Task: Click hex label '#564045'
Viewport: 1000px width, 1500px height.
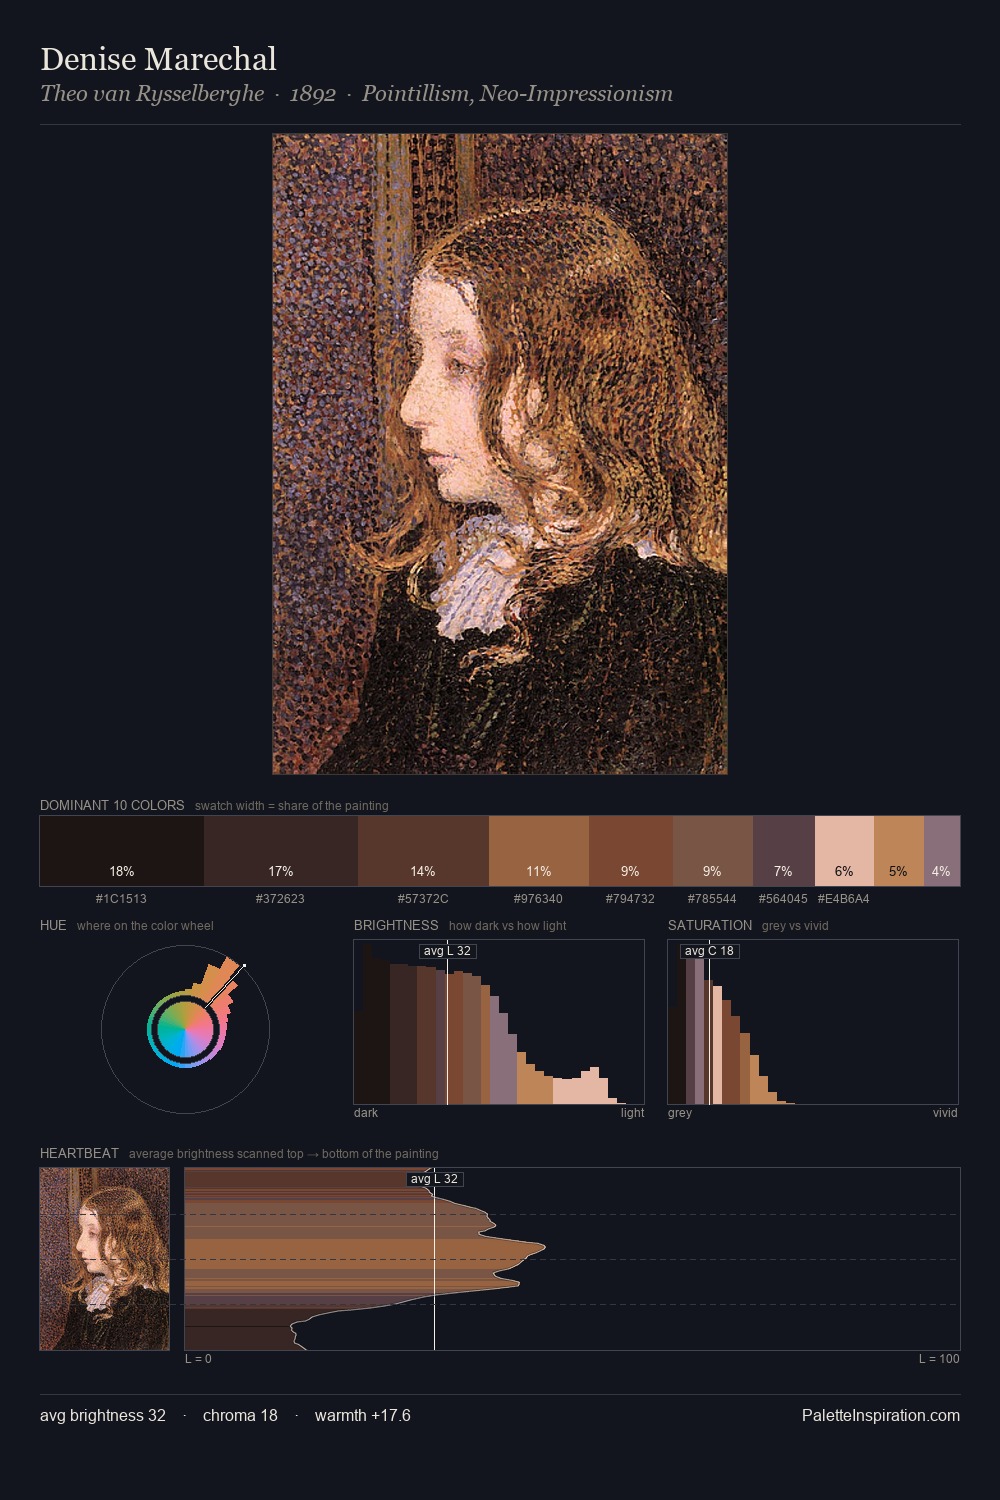Action: [x=783, y=899]
